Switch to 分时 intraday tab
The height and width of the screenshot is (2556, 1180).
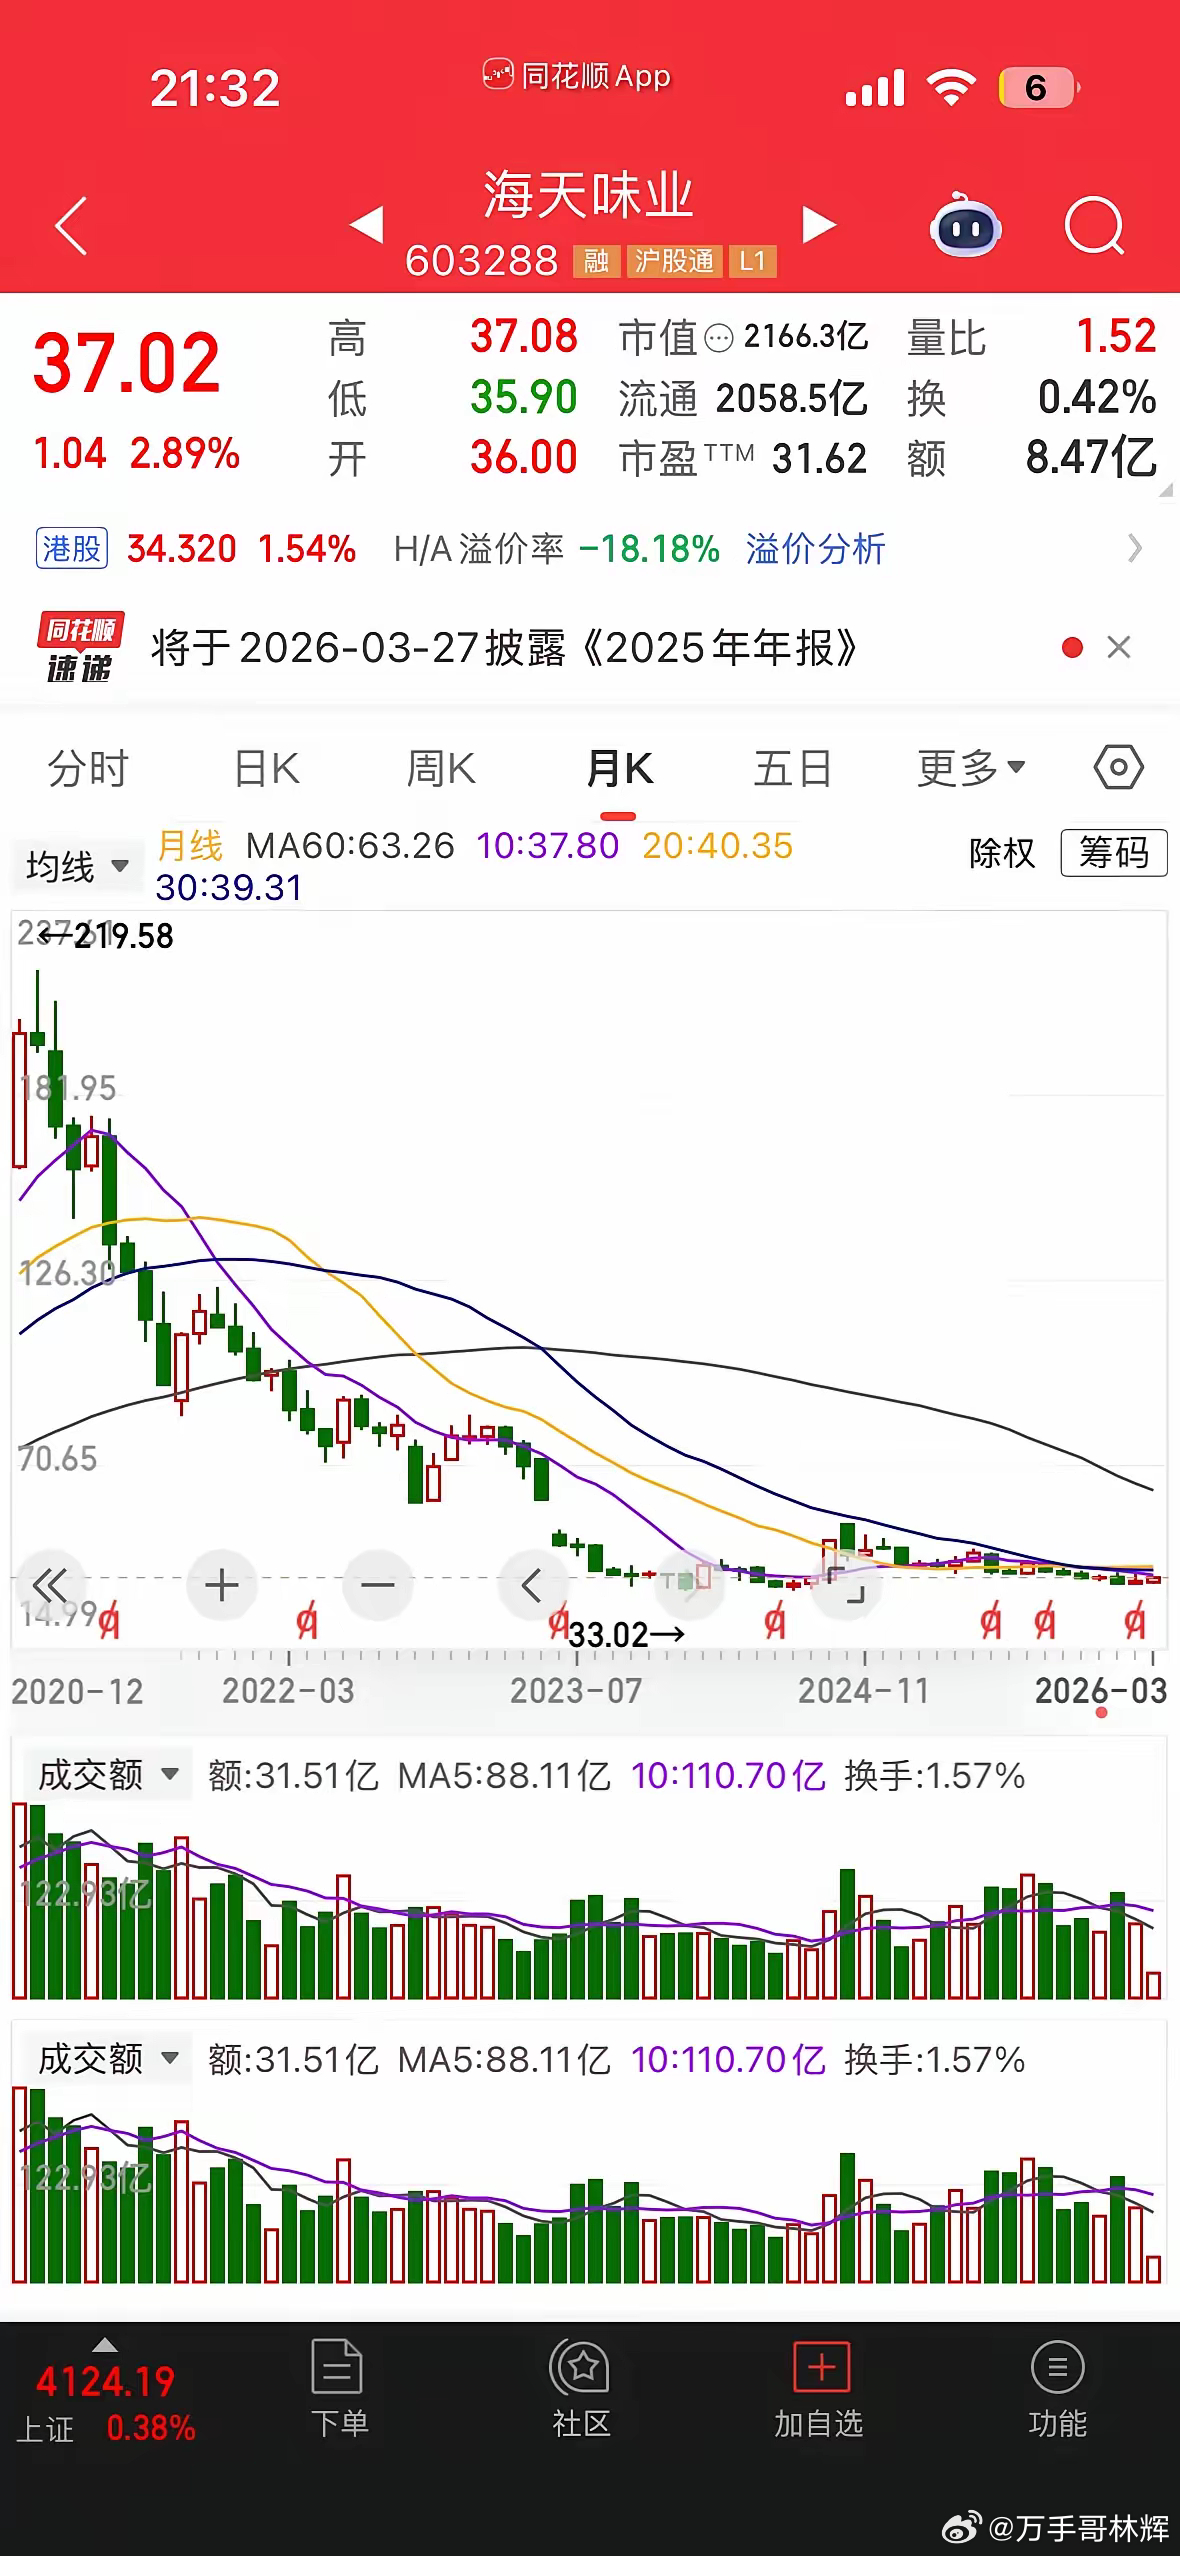pos(88,769)
